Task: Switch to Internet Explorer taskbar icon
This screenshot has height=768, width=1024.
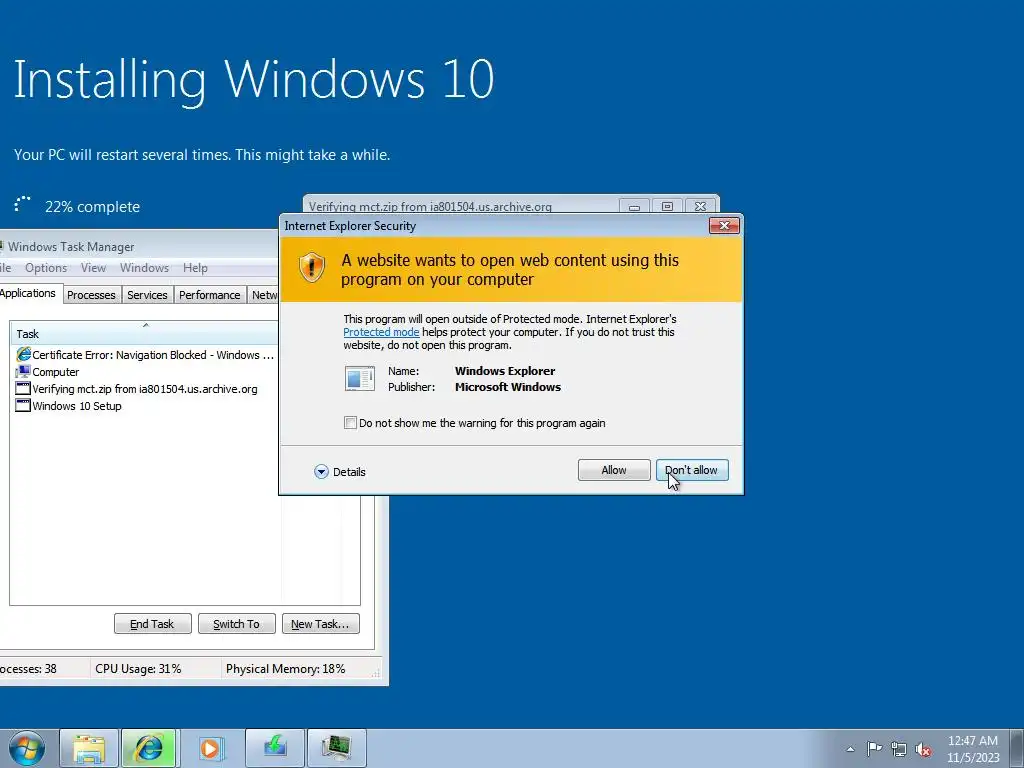Action: pyautogui.click(x=149, y=748)
